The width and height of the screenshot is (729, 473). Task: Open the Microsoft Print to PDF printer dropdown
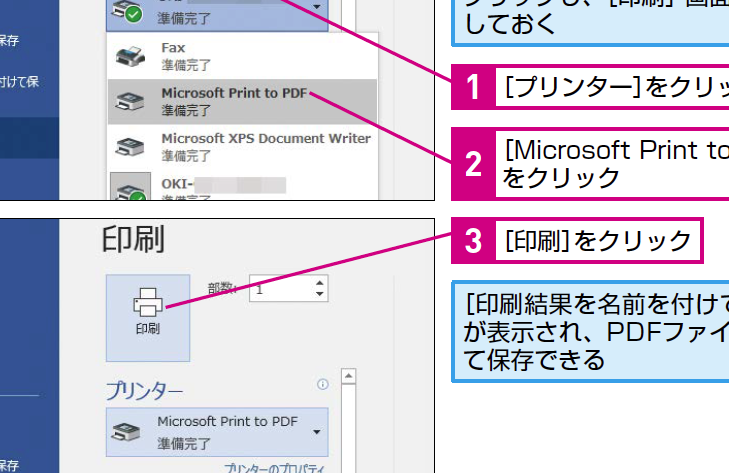click(x=217, y=432)
